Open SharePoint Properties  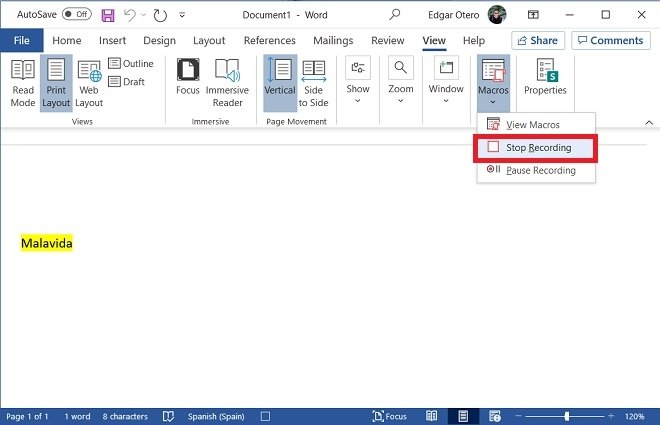pos(545,77)
